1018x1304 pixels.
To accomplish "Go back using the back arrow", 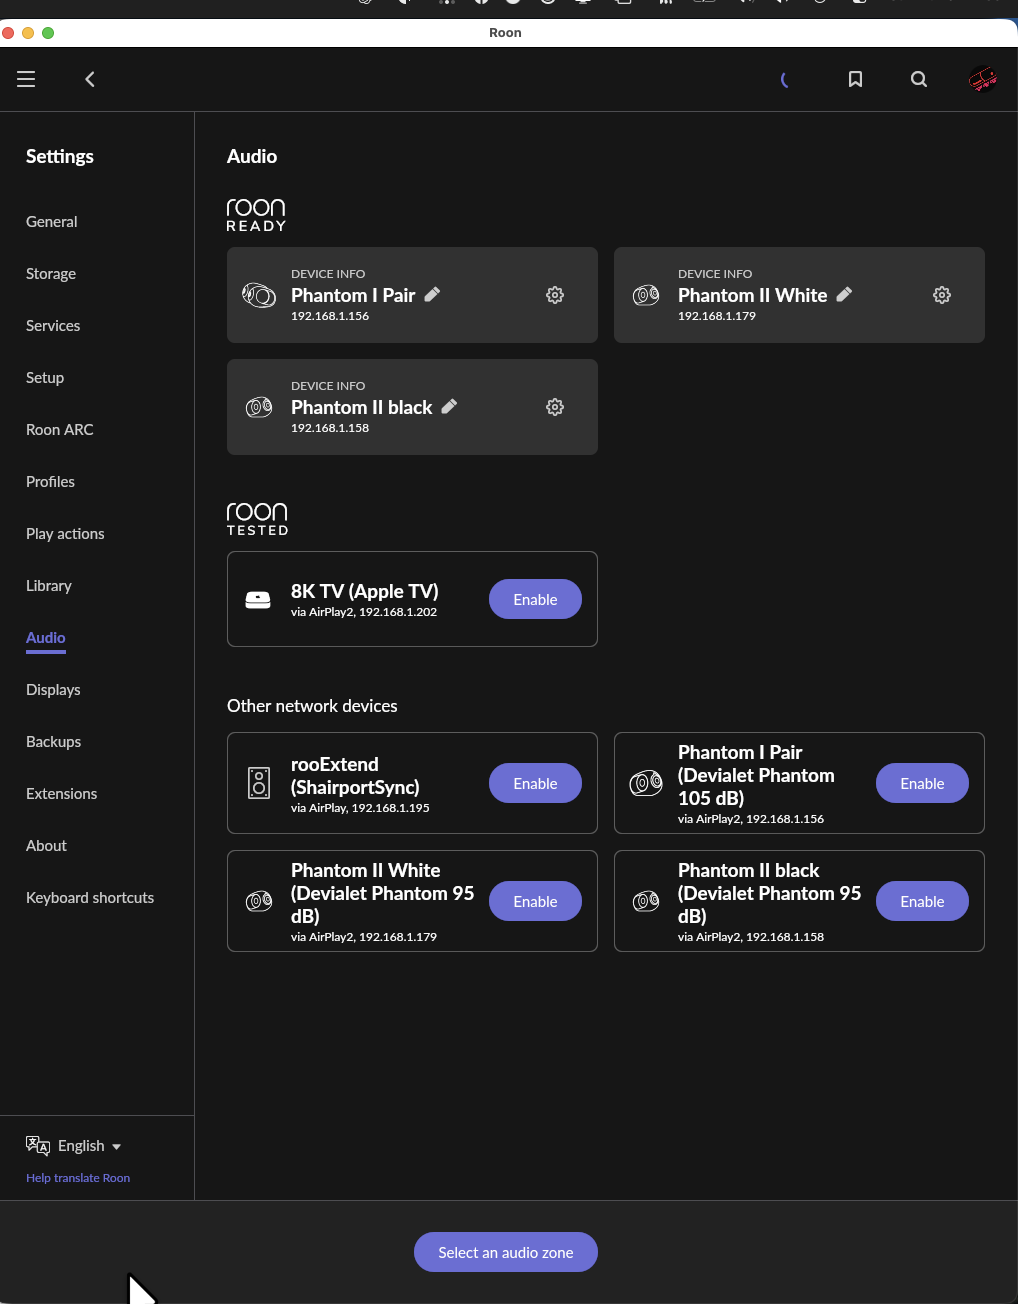I will point(90,79).
